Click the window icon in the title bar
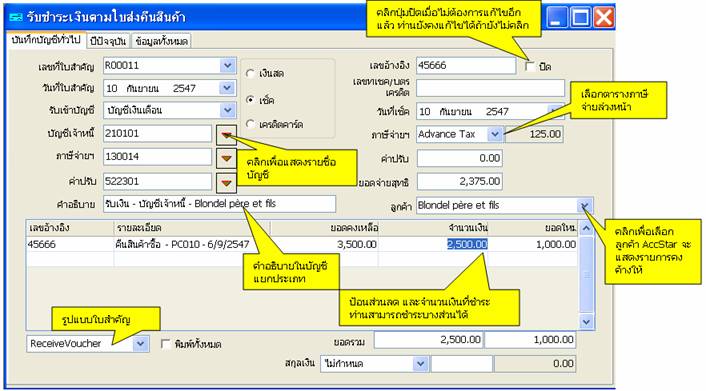 coord(15,18)
